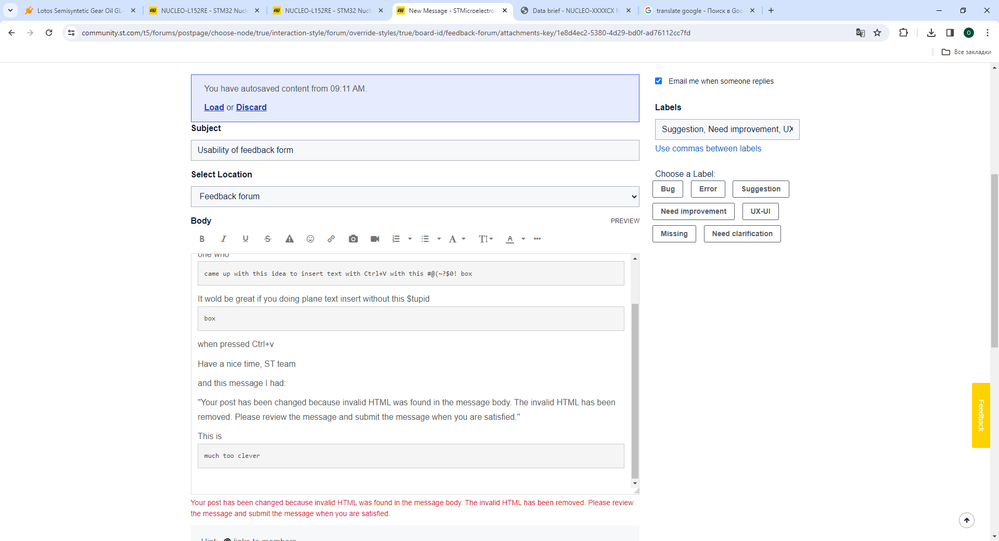Image resolution: width=999 pixels, height=541 pixels.
Task: Click the page vertical scrollbar
Action: (995, 261)
